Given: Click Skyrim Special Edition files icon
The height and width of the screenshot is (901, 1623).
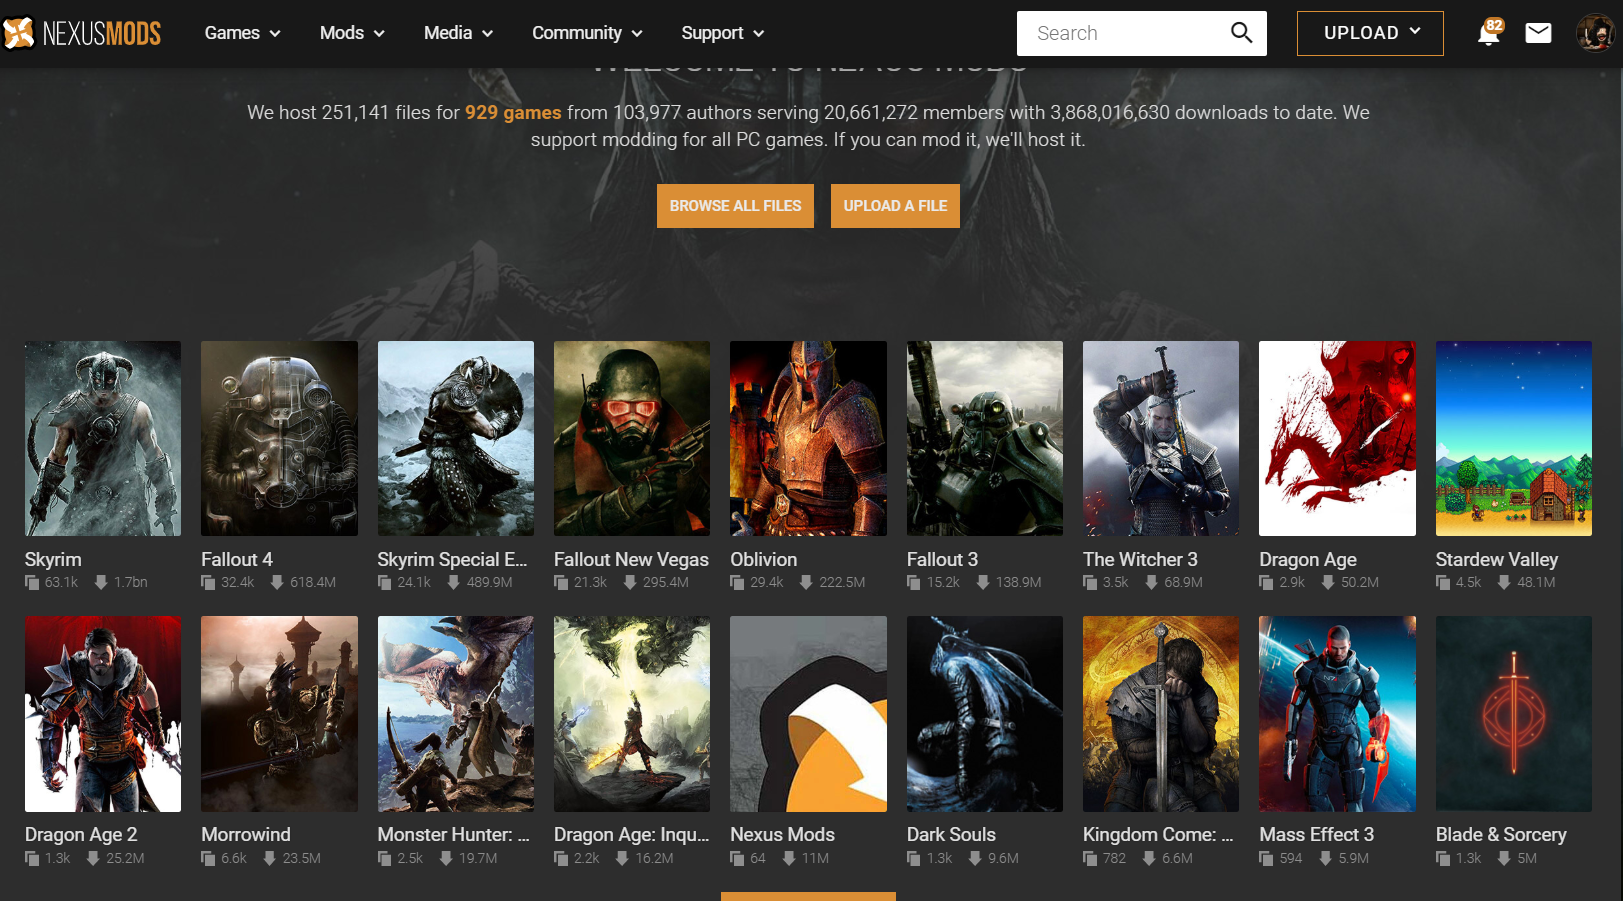Looking at the screenshot, I should (385, 582).
